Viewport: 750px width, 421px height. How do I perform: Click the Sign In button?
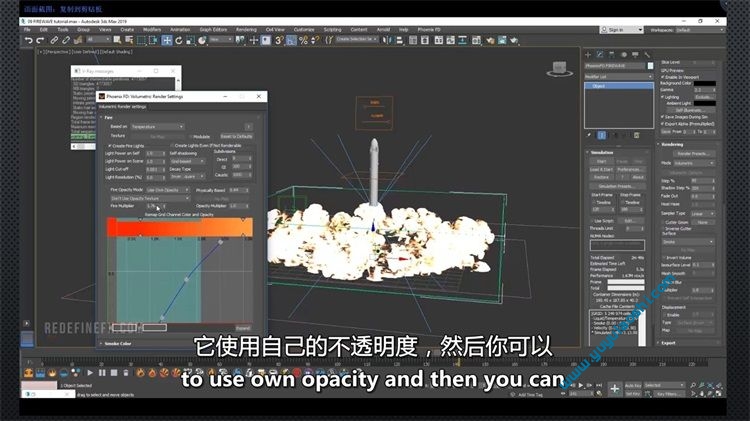pyautogui.click(x=621, y=30)
